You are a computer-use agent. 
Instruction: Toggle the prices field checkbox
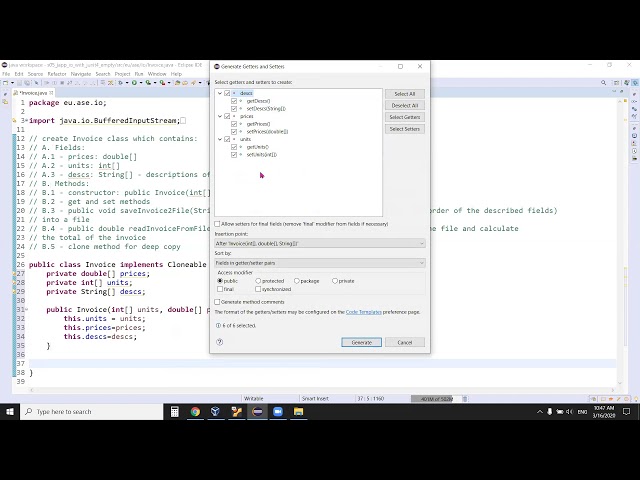227,116
